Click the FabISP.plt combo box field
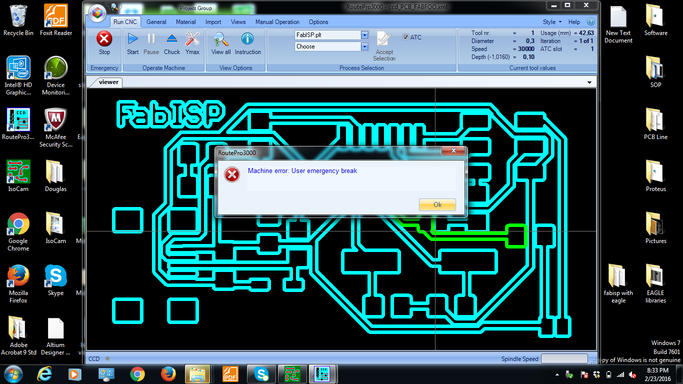 (x=328, y=35)
